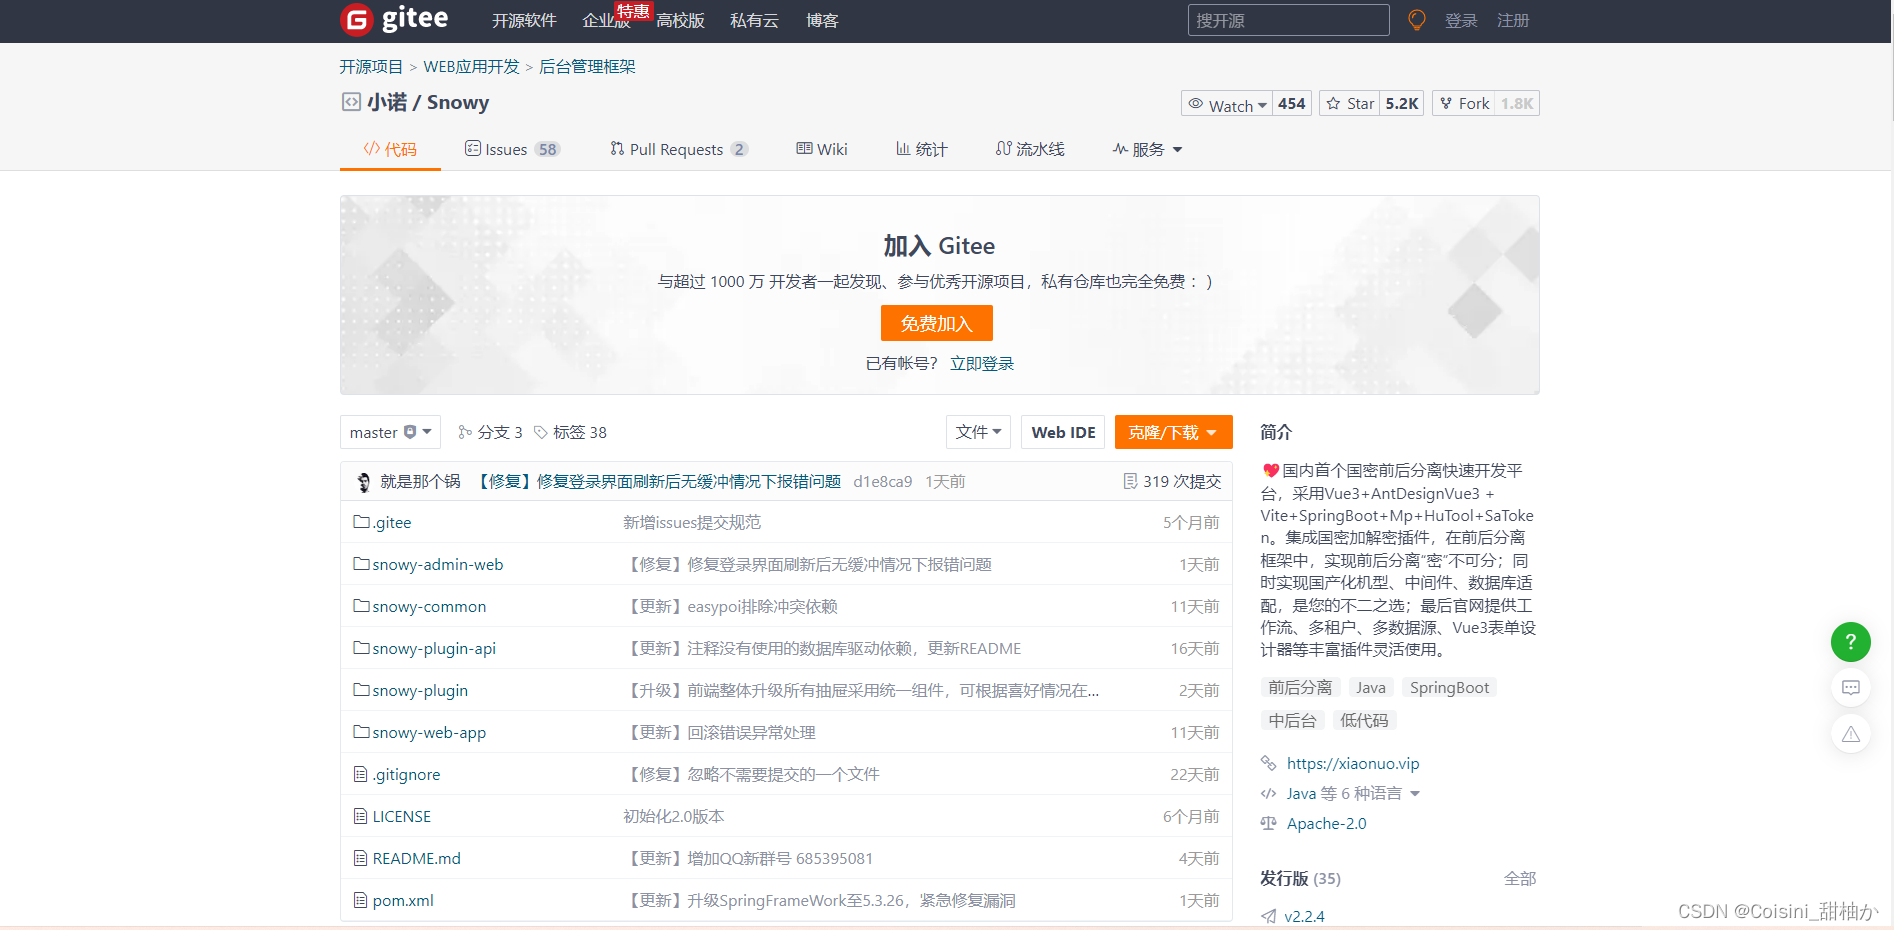Open the Wiki tab
This screenshot has height=930, width=1894.
(822, 149)
